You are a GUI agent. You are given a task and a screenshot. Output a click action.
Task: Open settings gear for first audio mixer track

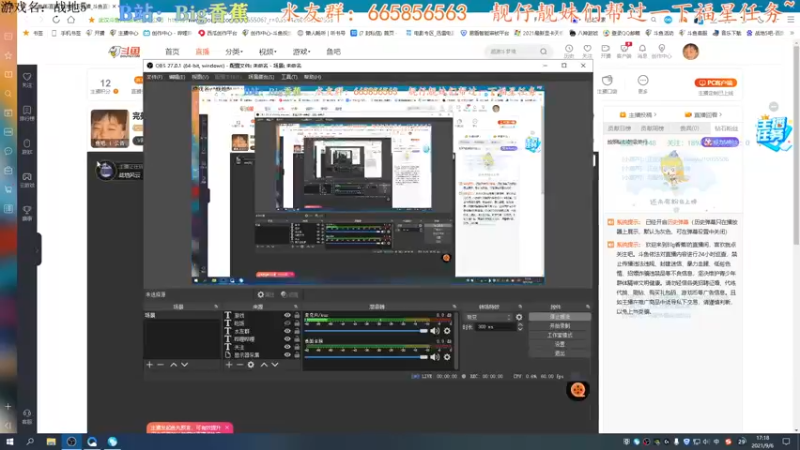pyautogui.click(x=447, y=331)
